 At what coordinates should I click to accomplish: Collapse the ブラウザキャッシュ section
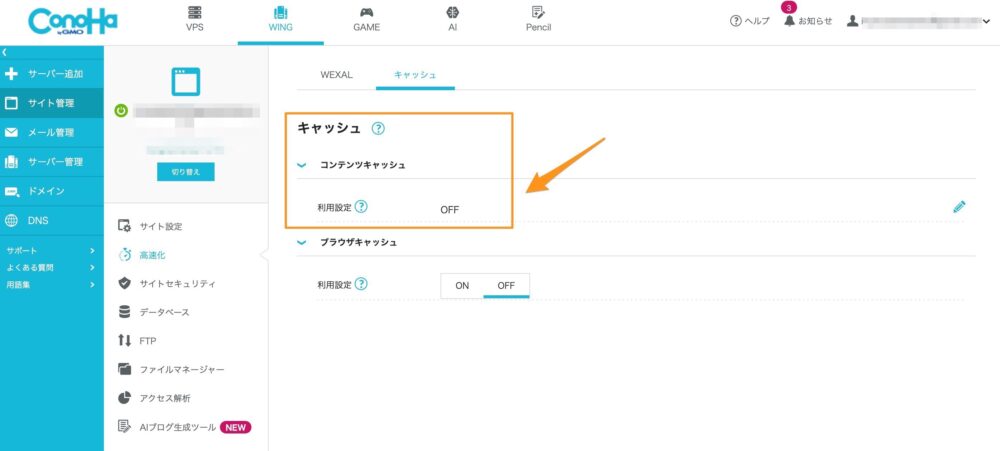point(302,242)
